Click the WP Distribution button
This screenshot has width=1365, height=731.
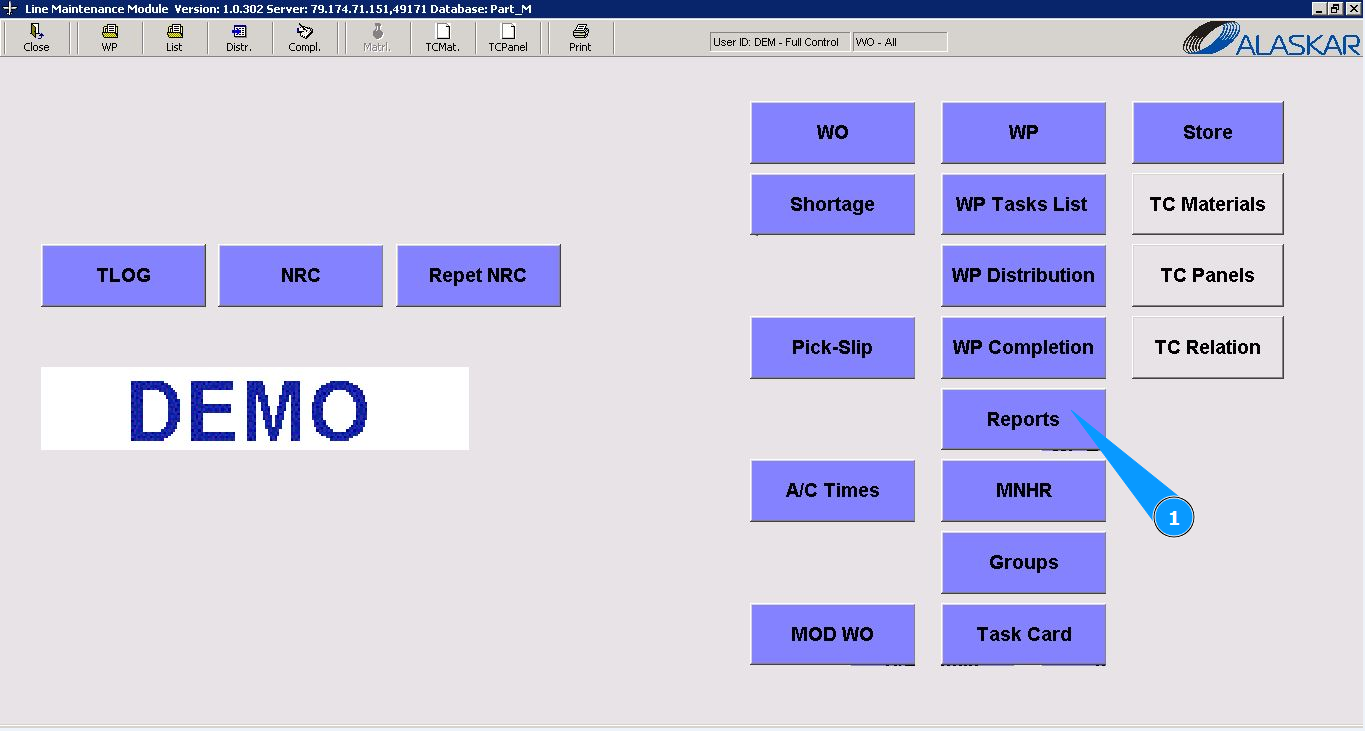[x=1023, y=275]
